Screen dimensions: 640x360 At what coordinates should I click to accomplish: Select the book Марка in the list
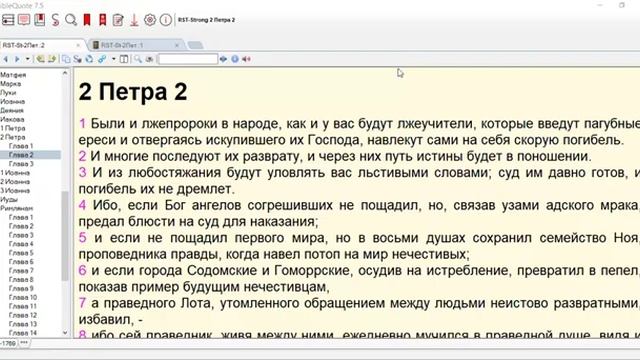pyautogui.click(x=11, y=84)
